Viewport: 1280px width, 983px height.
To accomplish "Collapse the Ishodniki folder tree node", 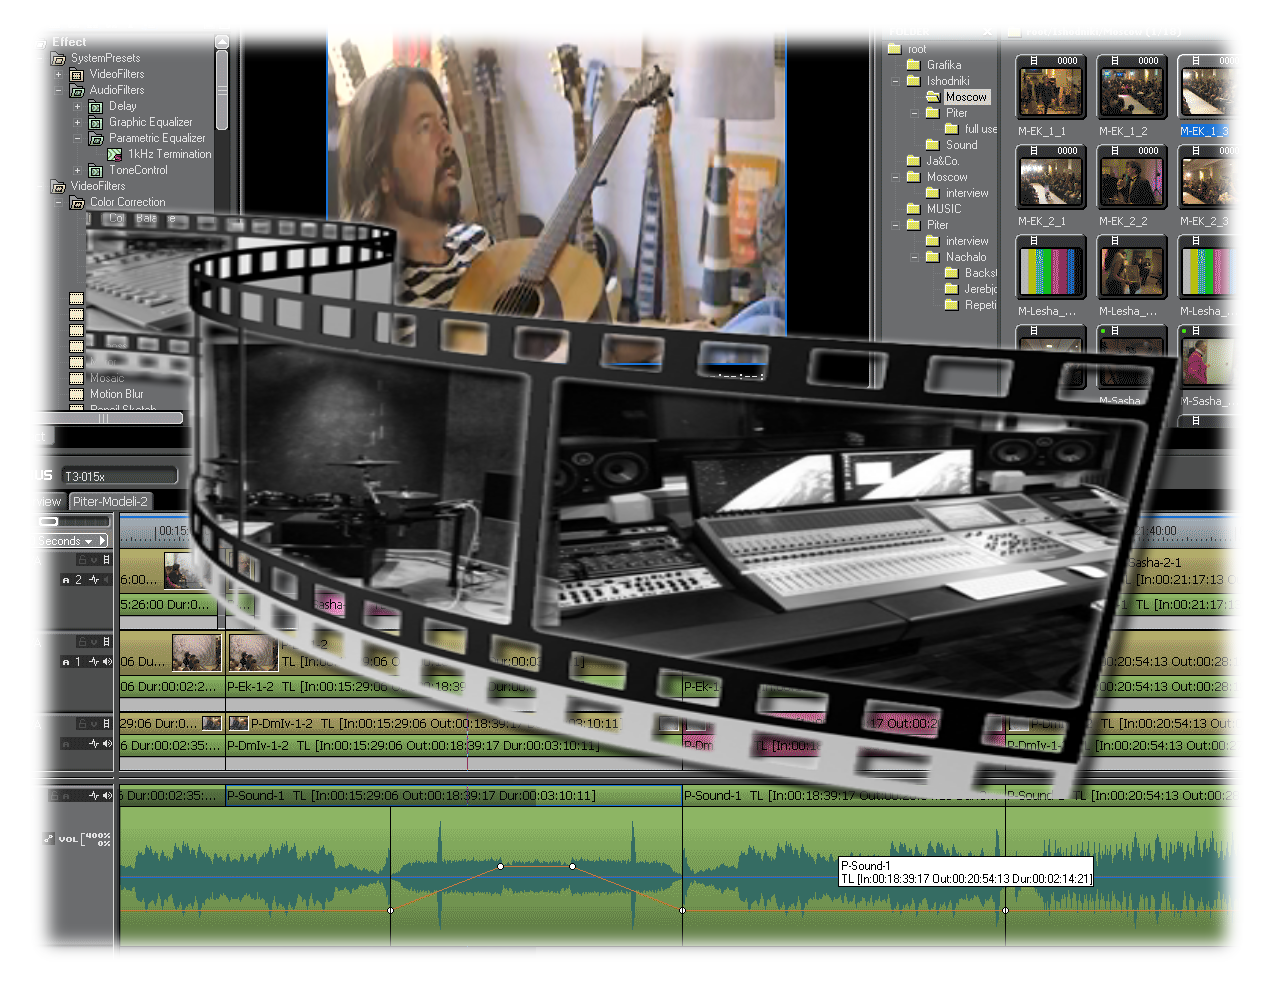I will [896, 81].
